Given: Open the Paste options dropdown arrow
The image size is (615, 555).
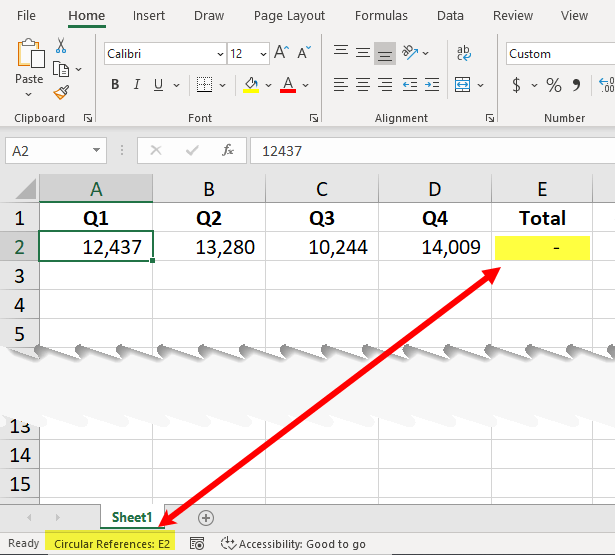Looking at the screenshot, I should point(29,95).
